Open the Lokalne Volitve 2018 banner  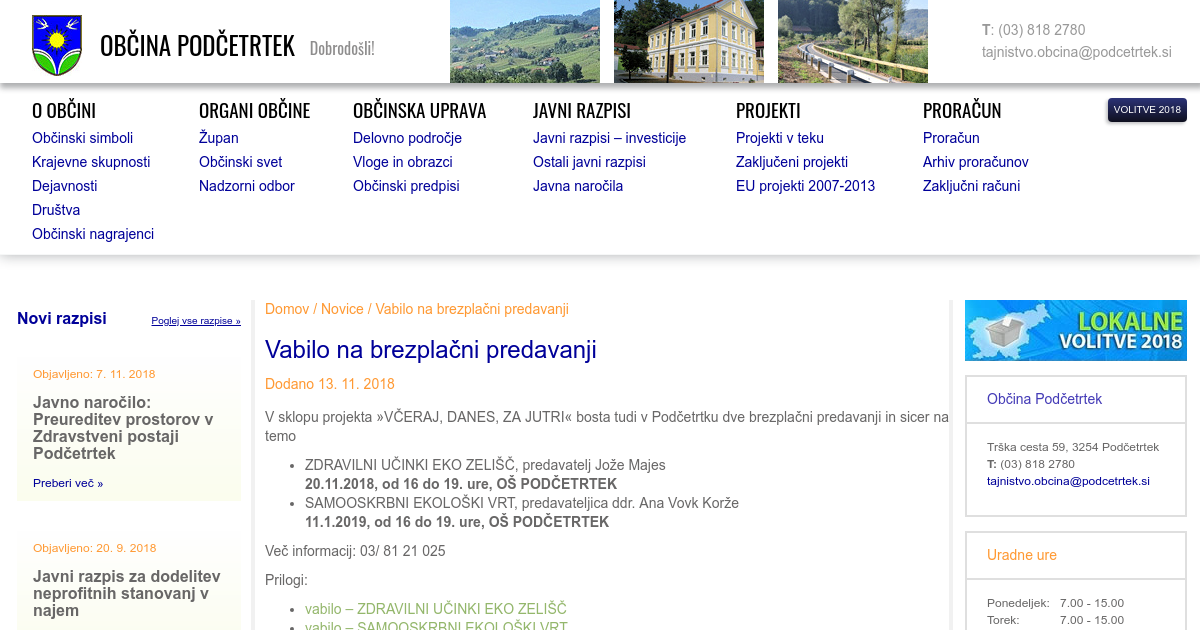click(1075, 330)
